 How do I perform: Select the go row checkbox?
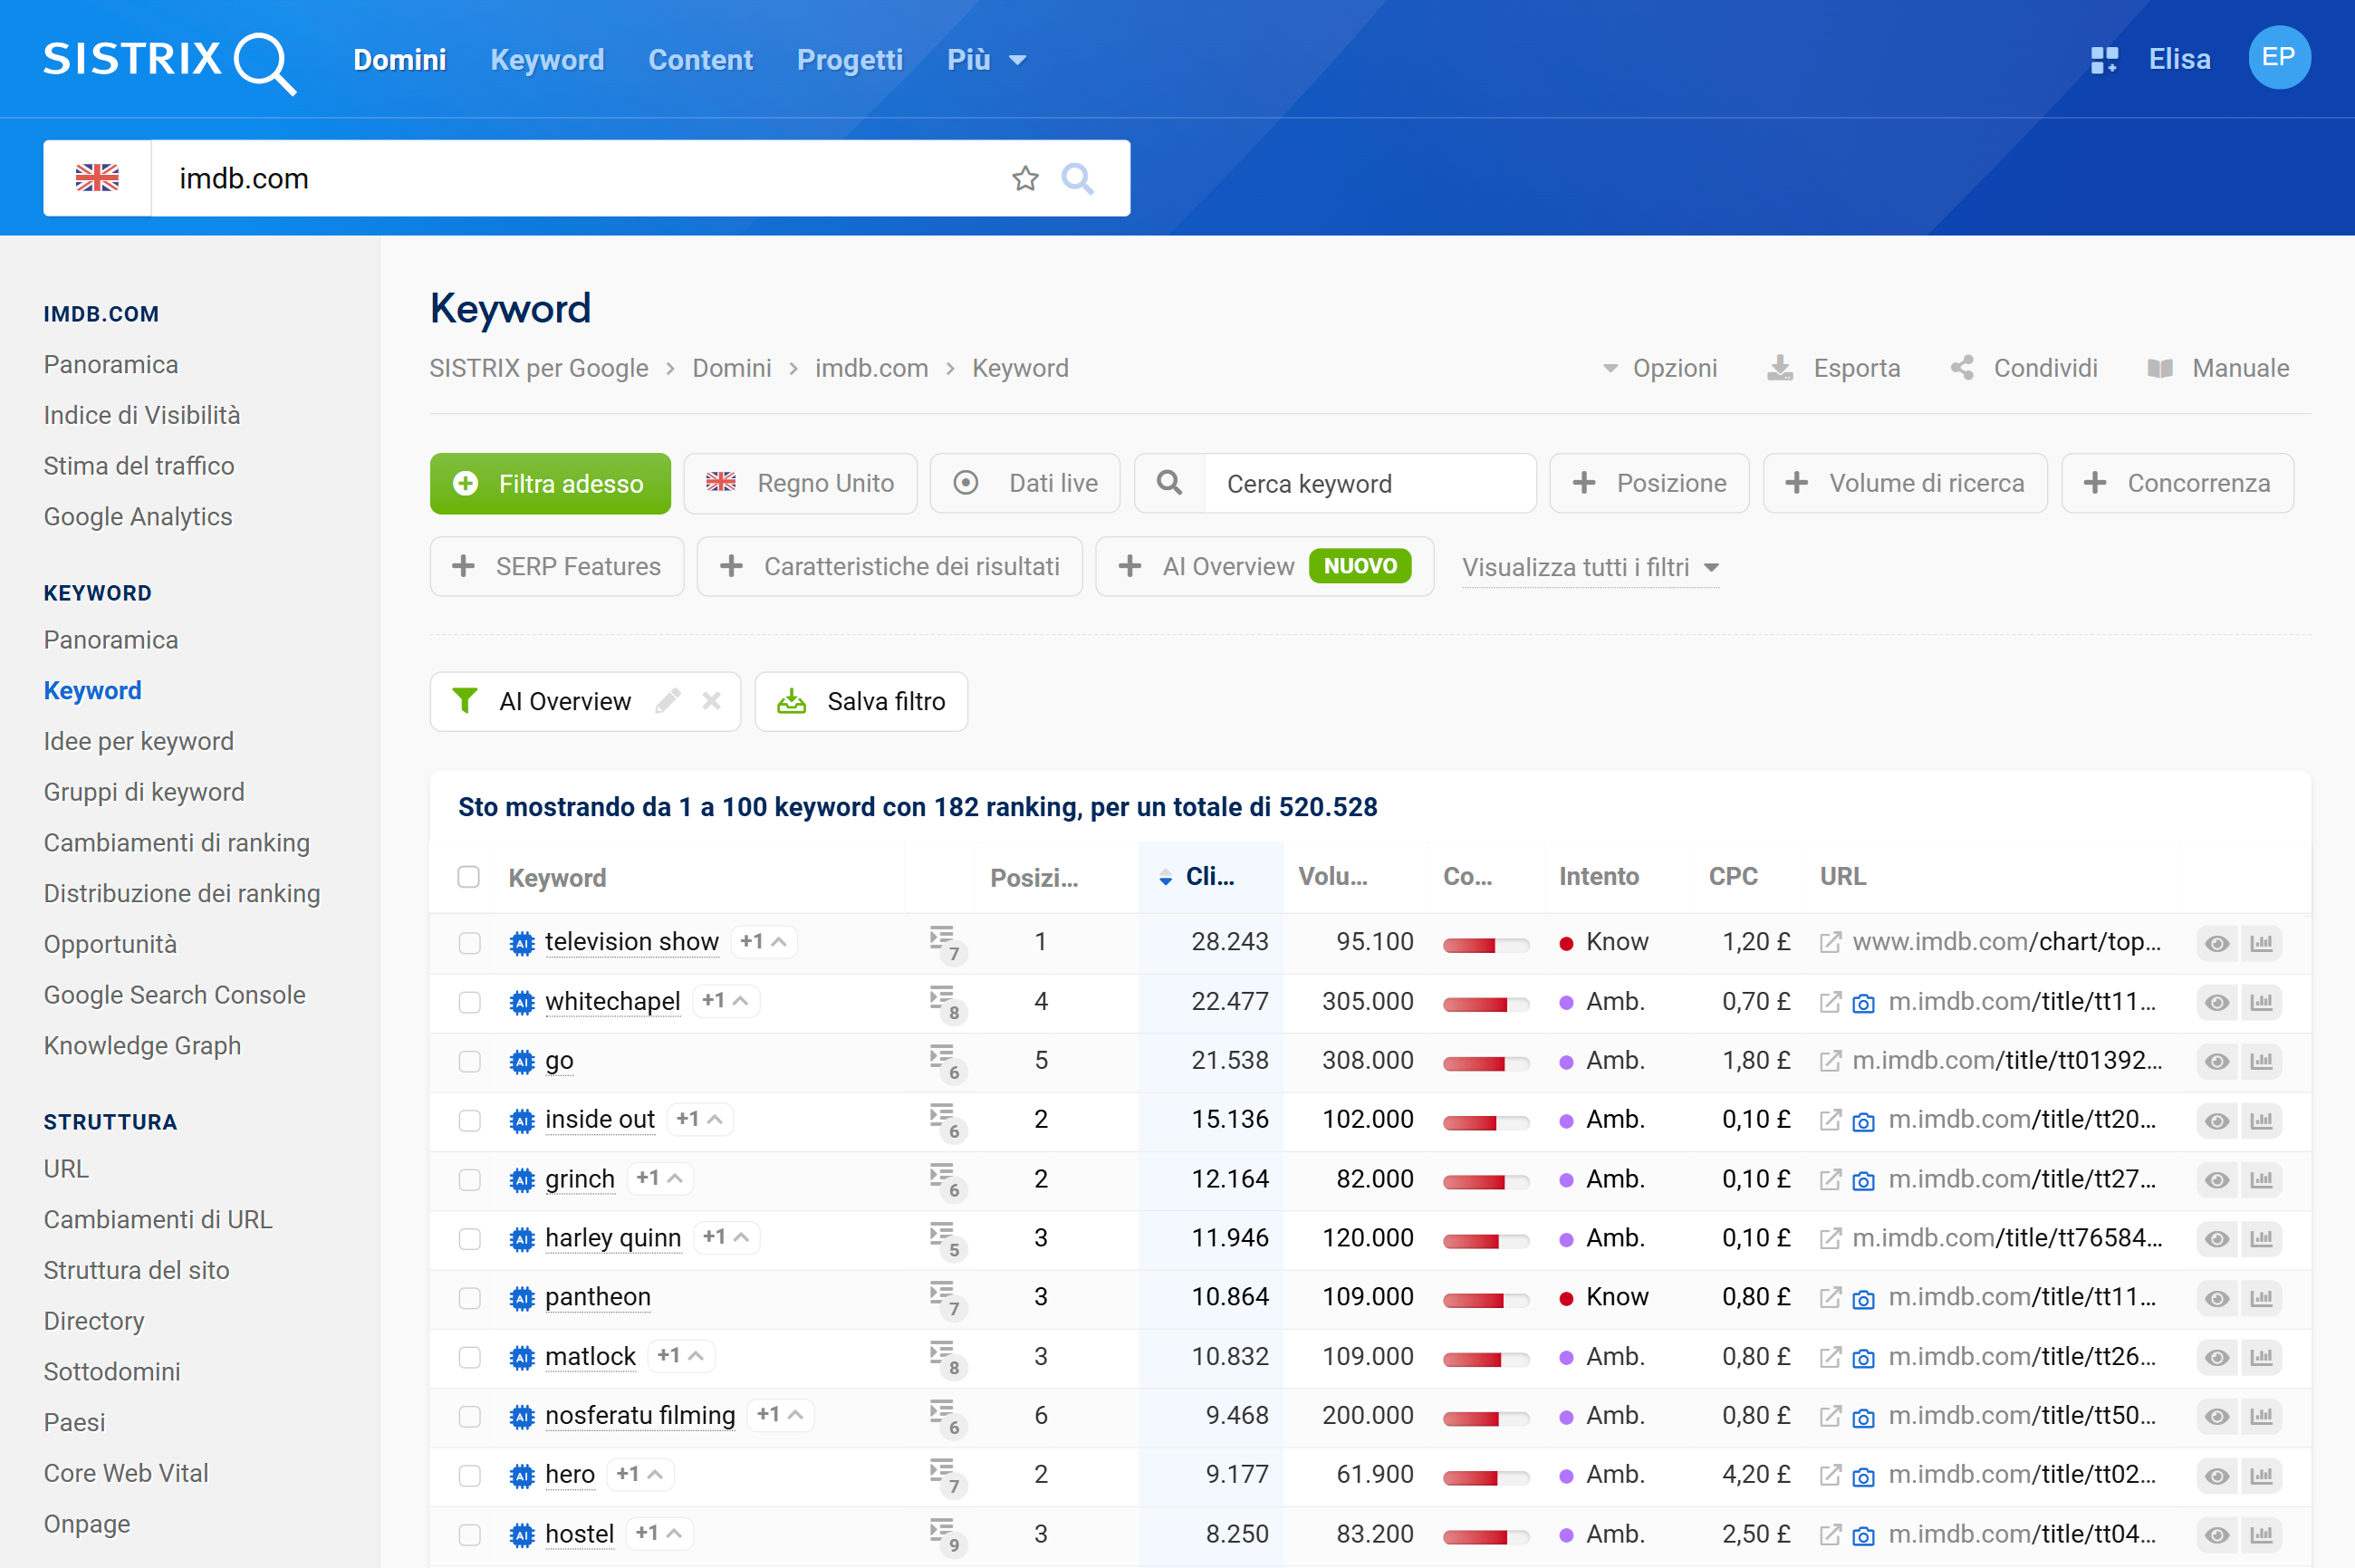469,1061
